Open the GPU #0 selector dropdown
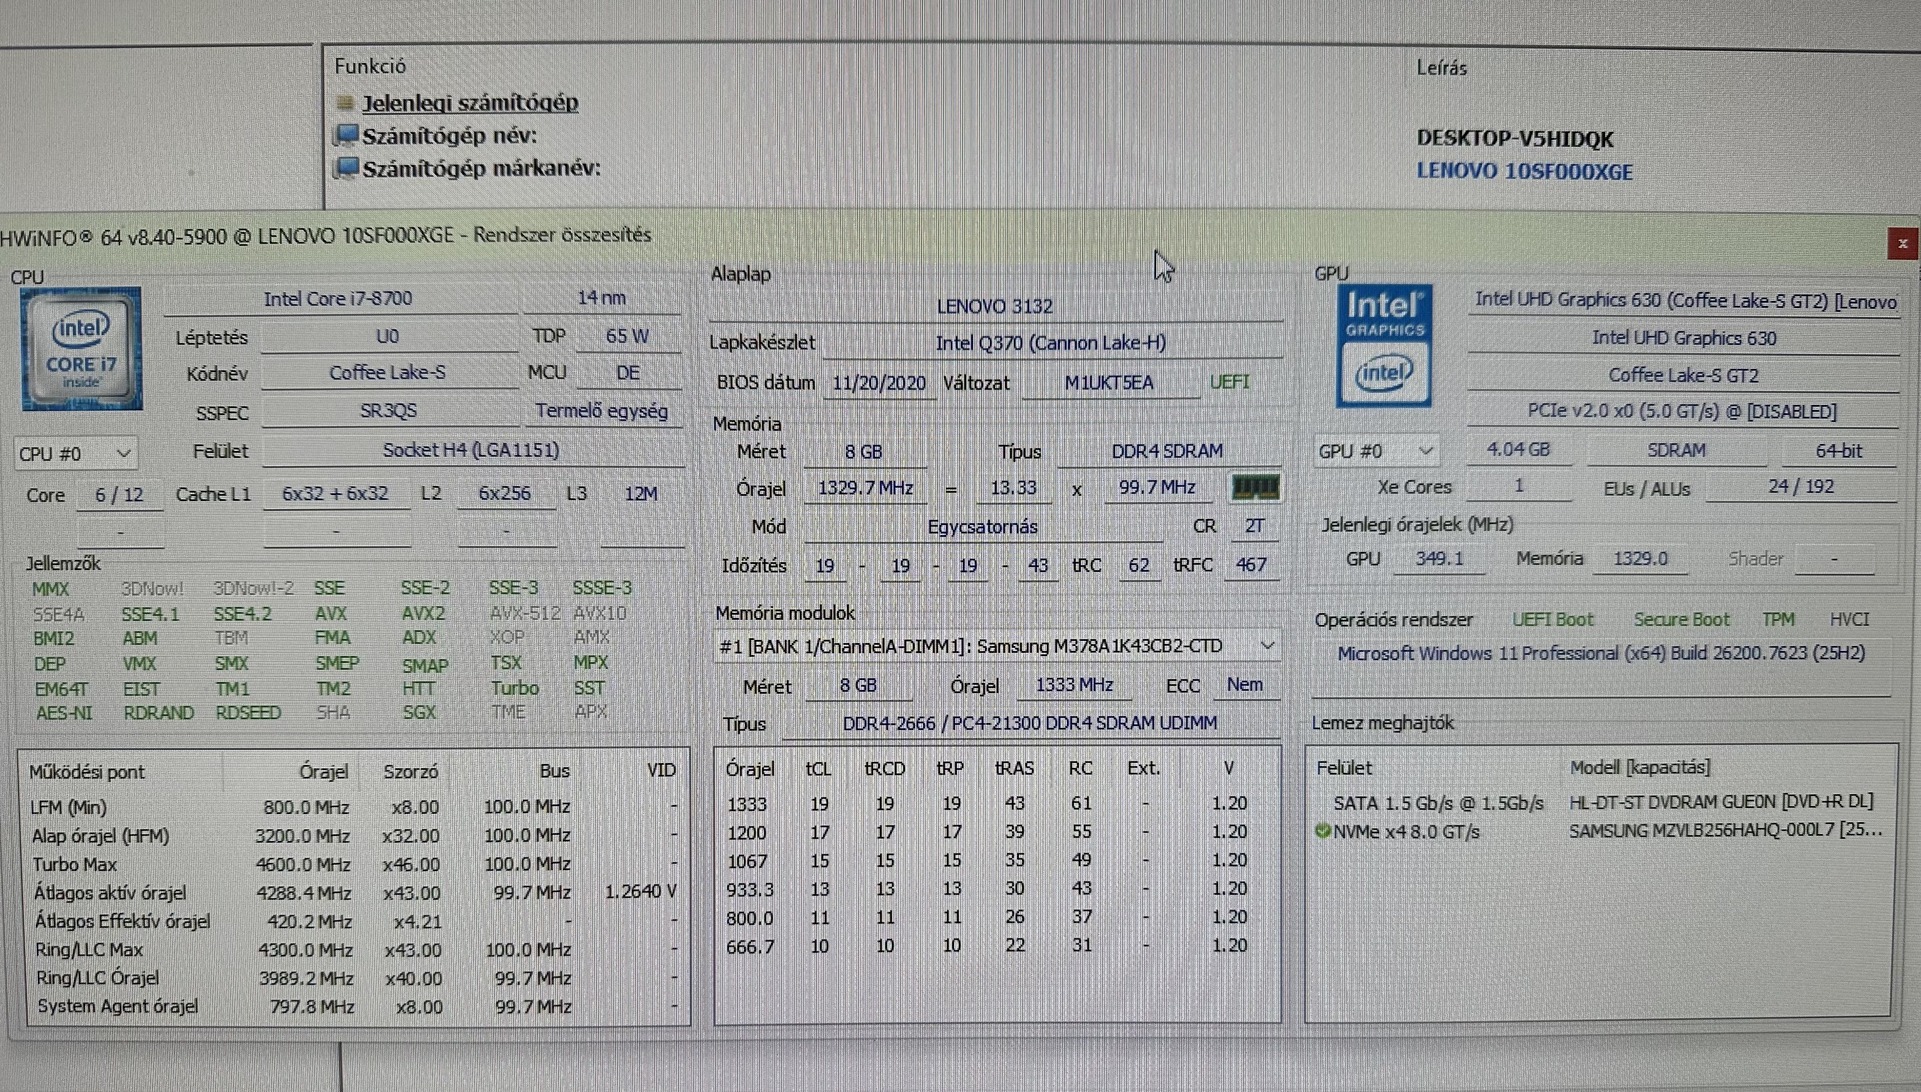 pos(1376,451)
